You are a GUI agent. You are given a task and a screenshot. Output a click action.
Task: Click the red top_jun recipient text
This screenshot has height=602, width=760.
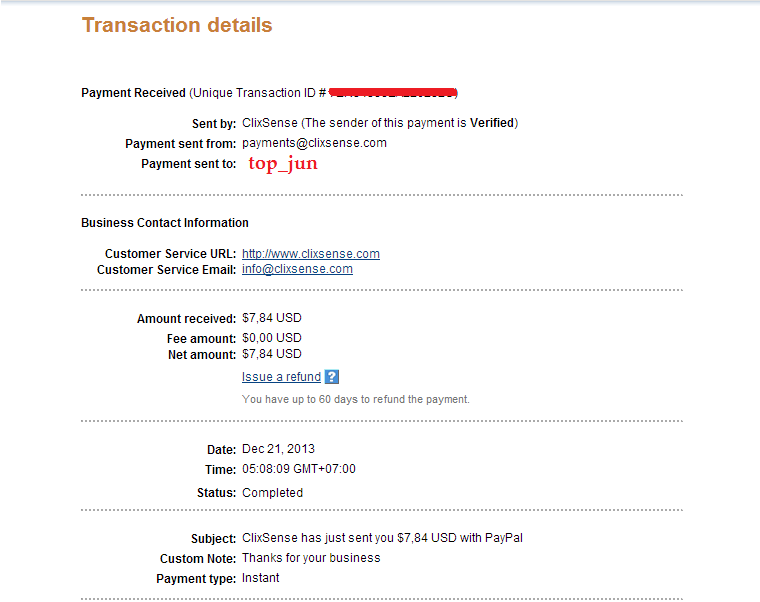pyautogui.click(x=283, y=164)
